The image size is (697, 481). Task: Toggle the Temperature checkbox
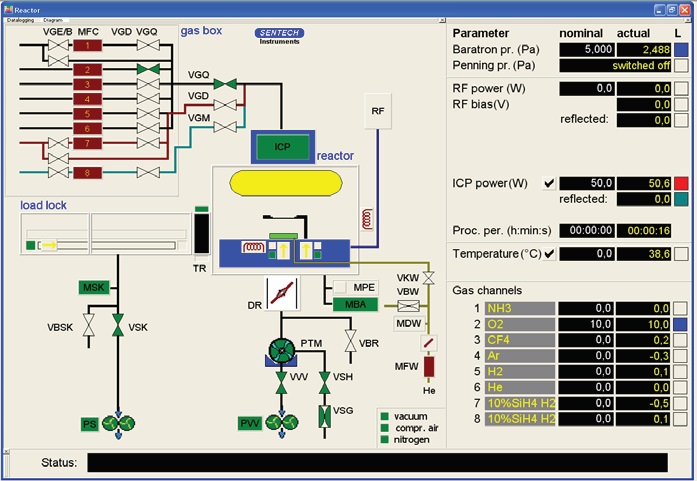pos(549,254)
